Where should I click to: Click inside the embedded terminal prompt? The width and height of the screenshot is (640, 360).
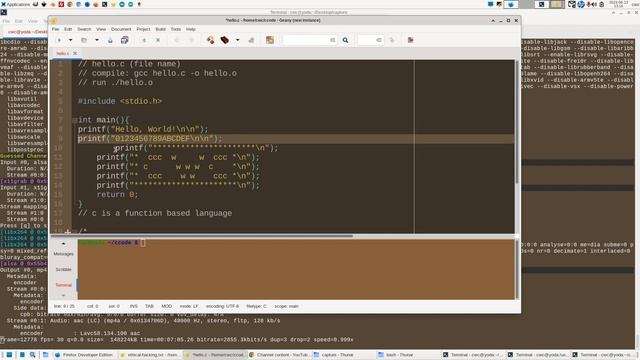(x=296, y=269)
